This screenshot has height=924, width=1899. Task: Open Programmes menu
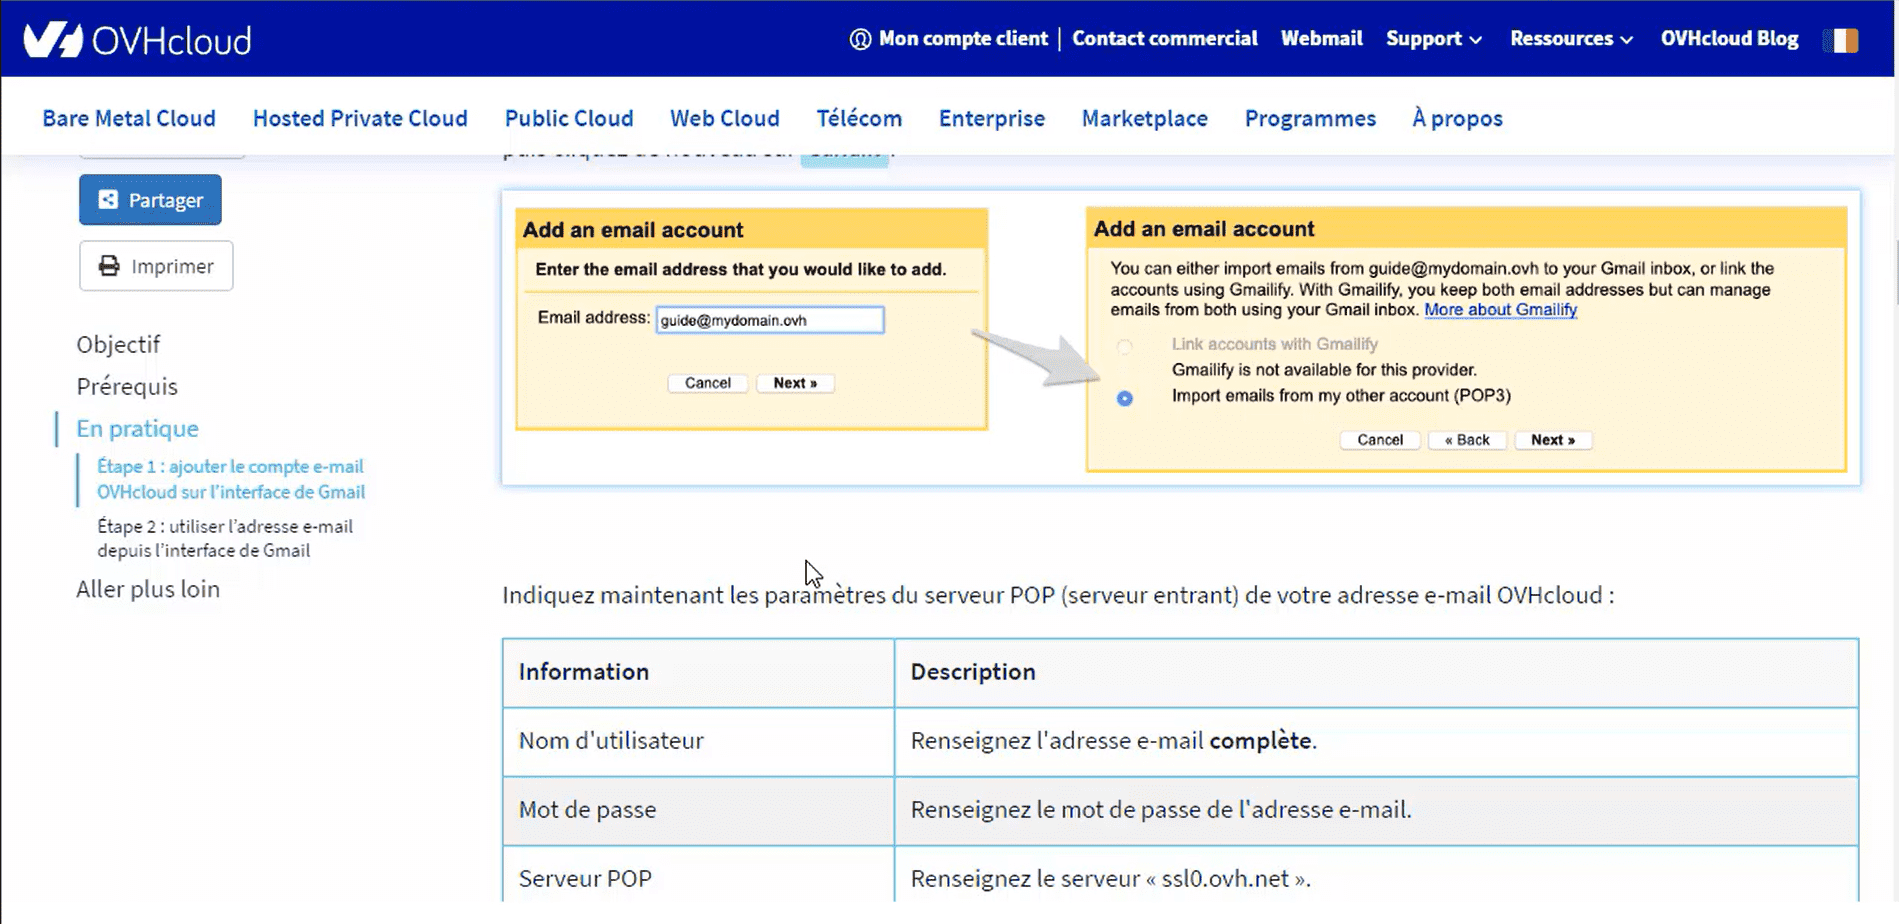tap(1310, 118)
